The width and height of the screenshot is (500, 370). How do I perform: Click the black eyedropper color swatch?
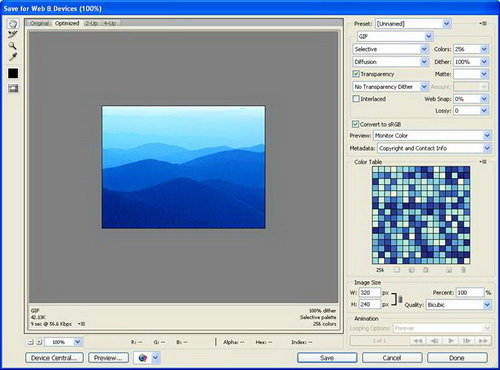tap(13, 73)
